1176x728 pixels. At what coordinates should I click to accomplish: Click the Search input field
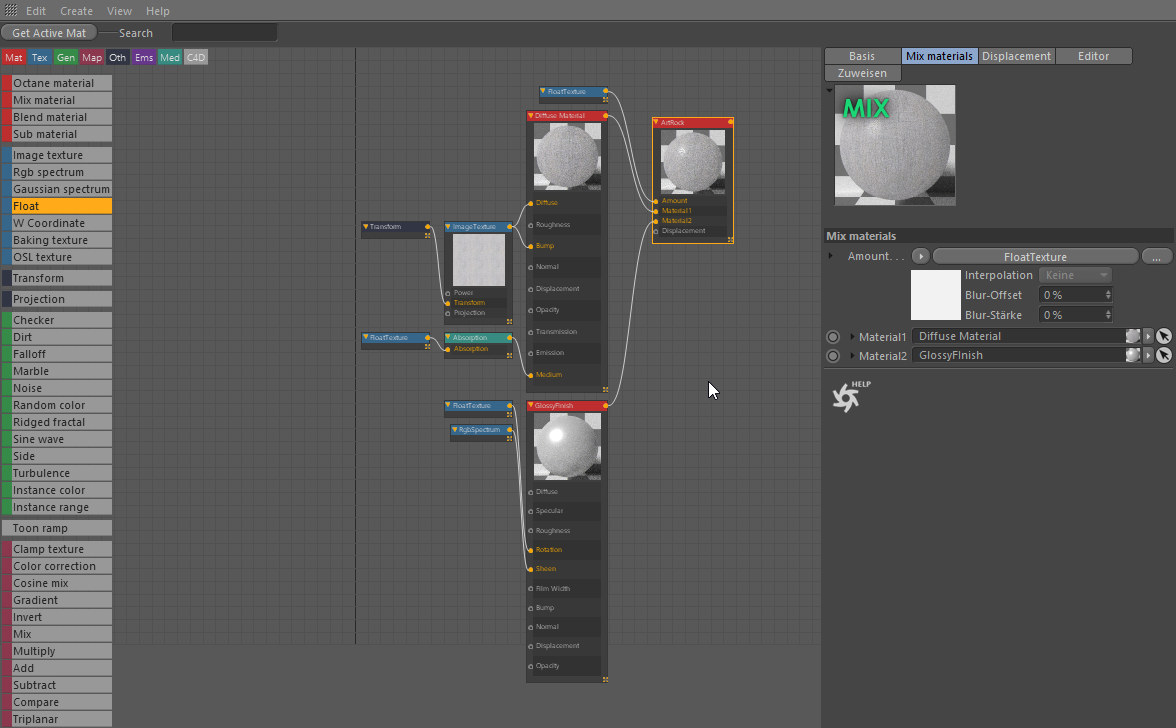(x=224, y=33)
